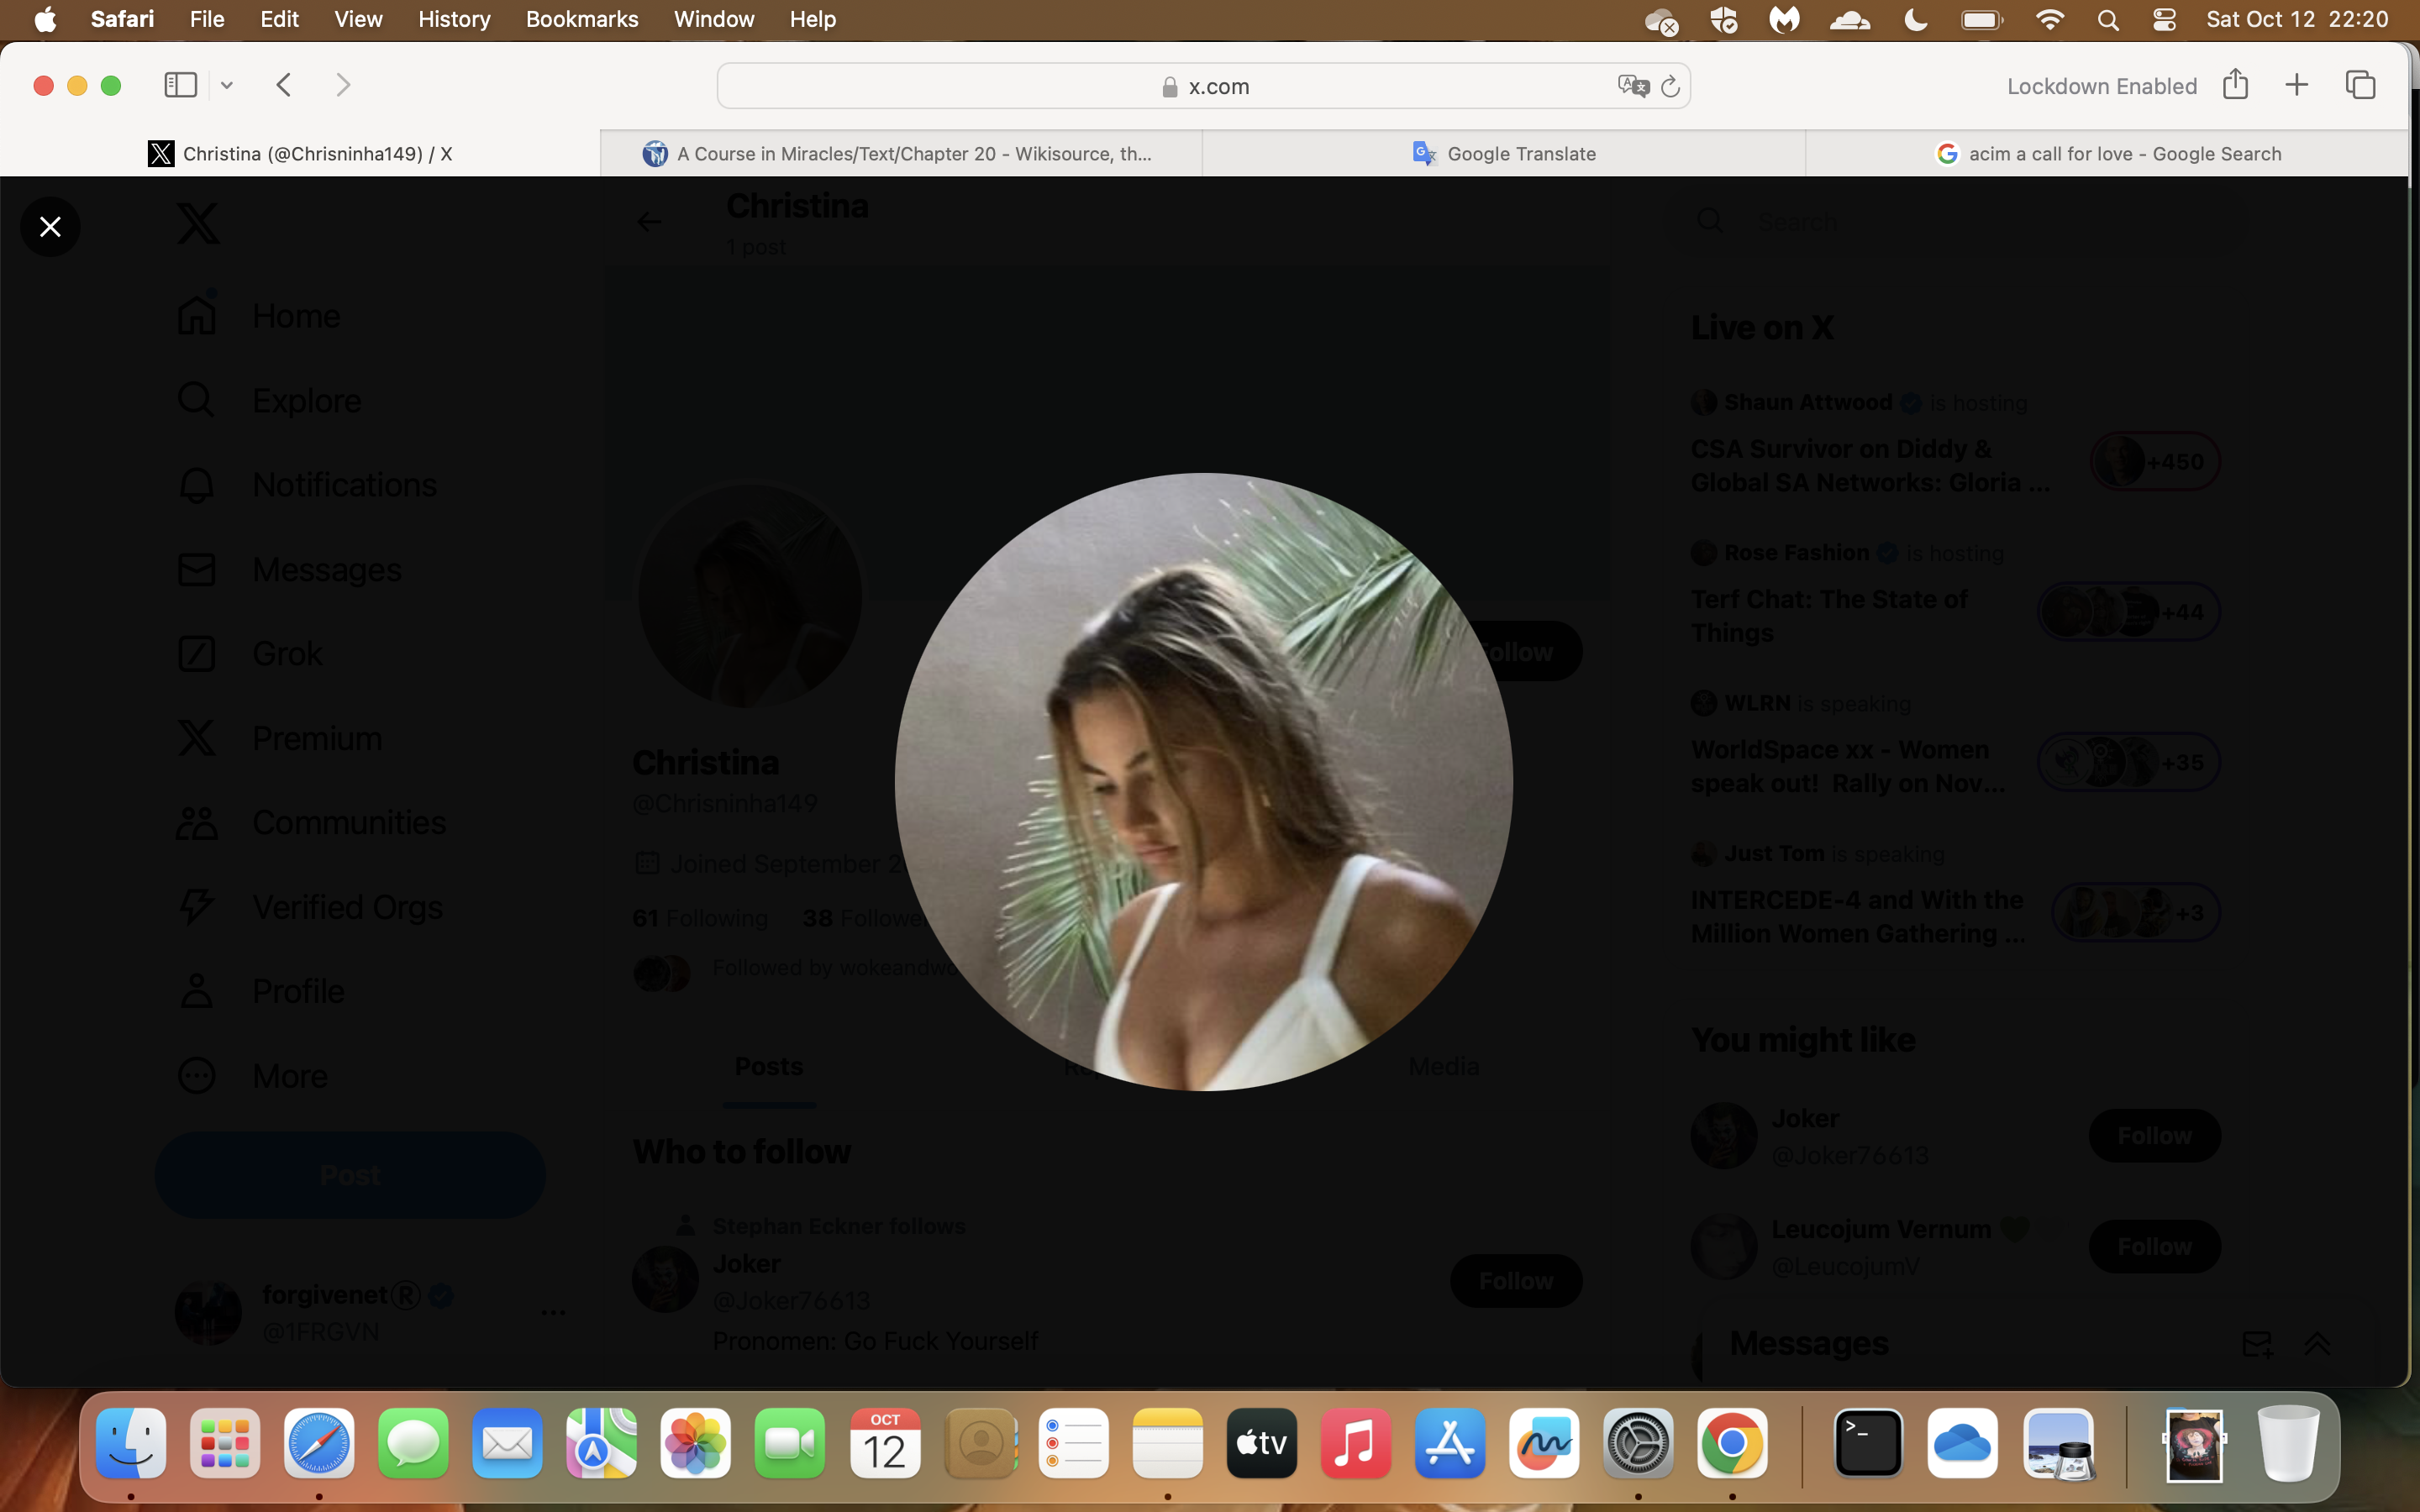Expand the Messages drawer
This screenshot has width=2420, height=1512.
point(2317,1344)
